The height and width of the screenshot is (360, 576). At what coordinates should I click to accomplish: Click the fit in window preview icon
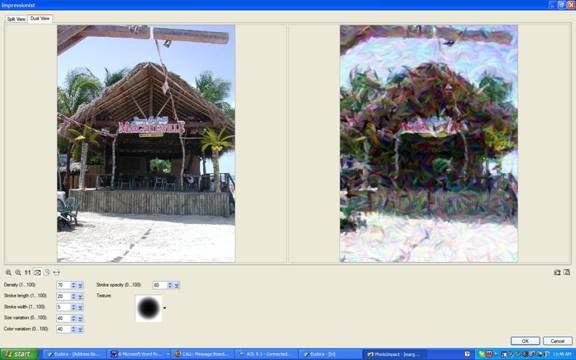click(37, 273)
